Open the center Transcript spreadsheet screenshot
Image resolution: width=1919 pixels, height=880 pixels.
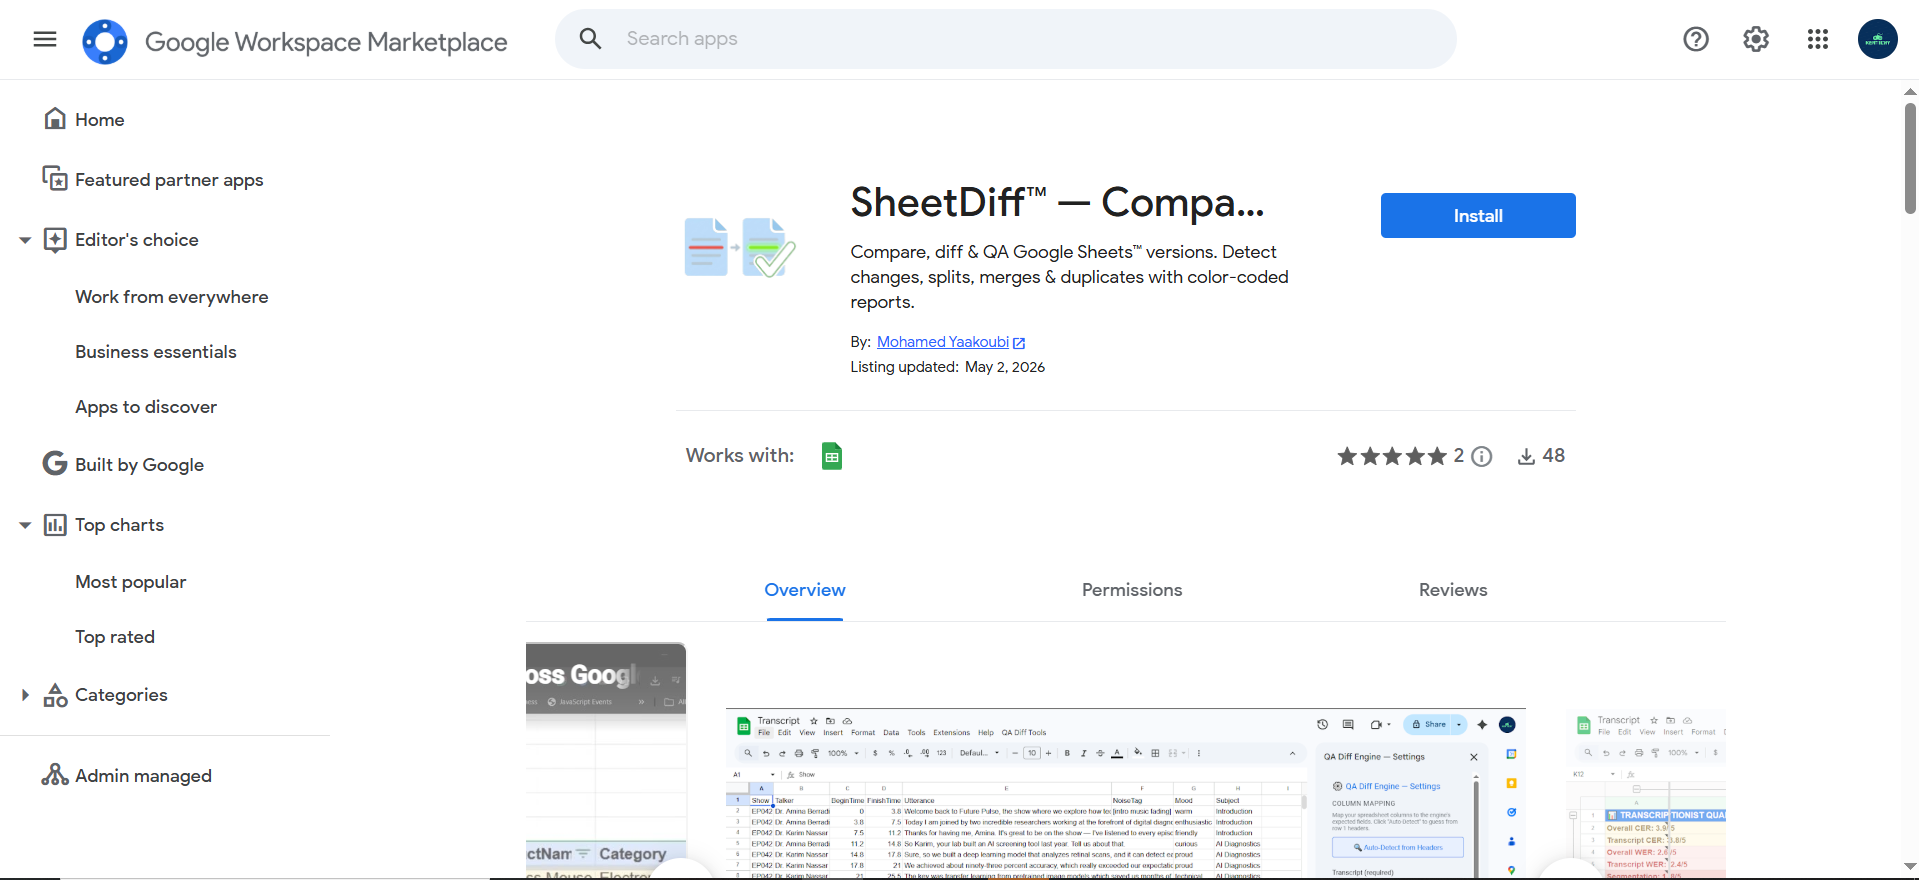[1126, 794]
